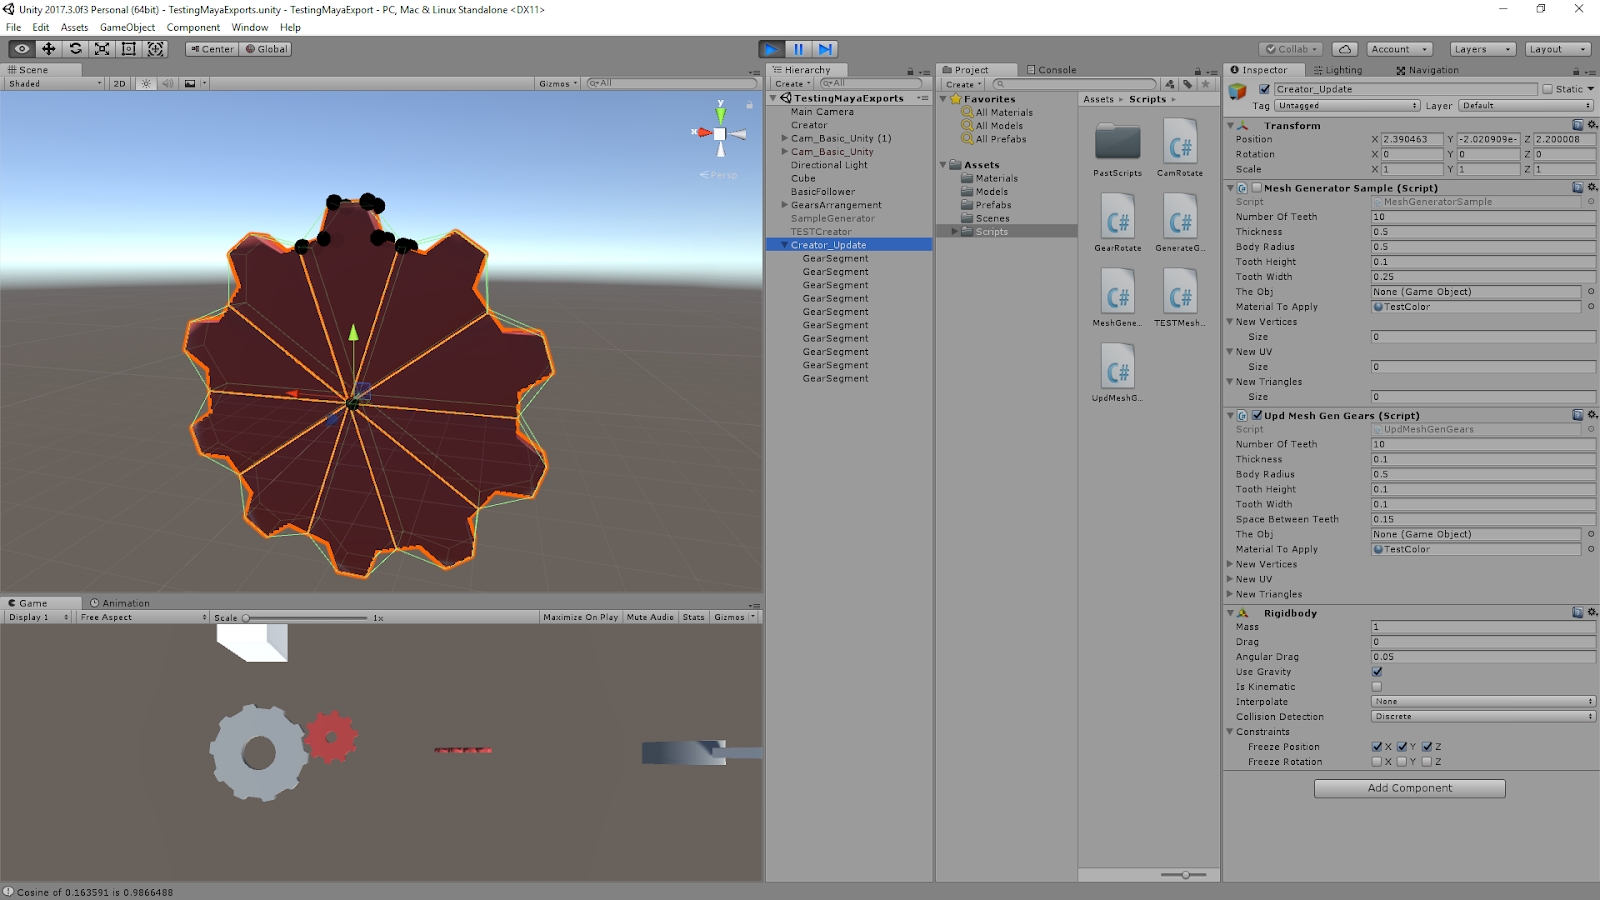Click the Scene view search field

pos(671,84)
